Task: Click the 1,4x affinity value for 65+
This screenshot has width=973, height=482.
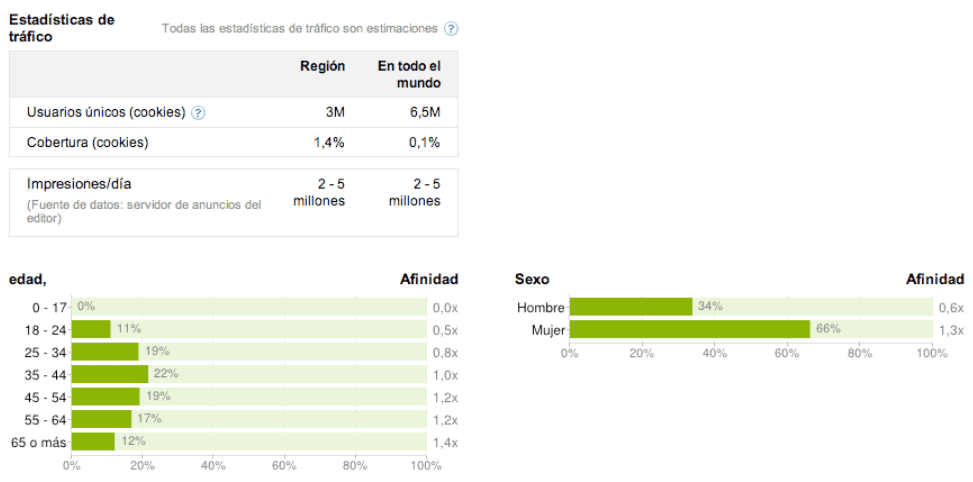Action: tap(445, 442)
